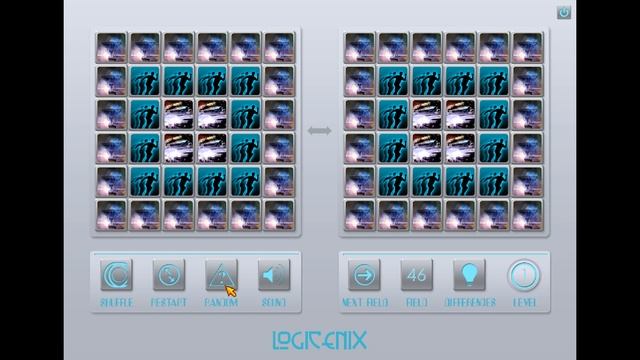Select the bottom-left corner tile in the left grid
Image resolution: width=640 pixels, height=360 pixels.
pyautogui.click(x=111, y=215)
